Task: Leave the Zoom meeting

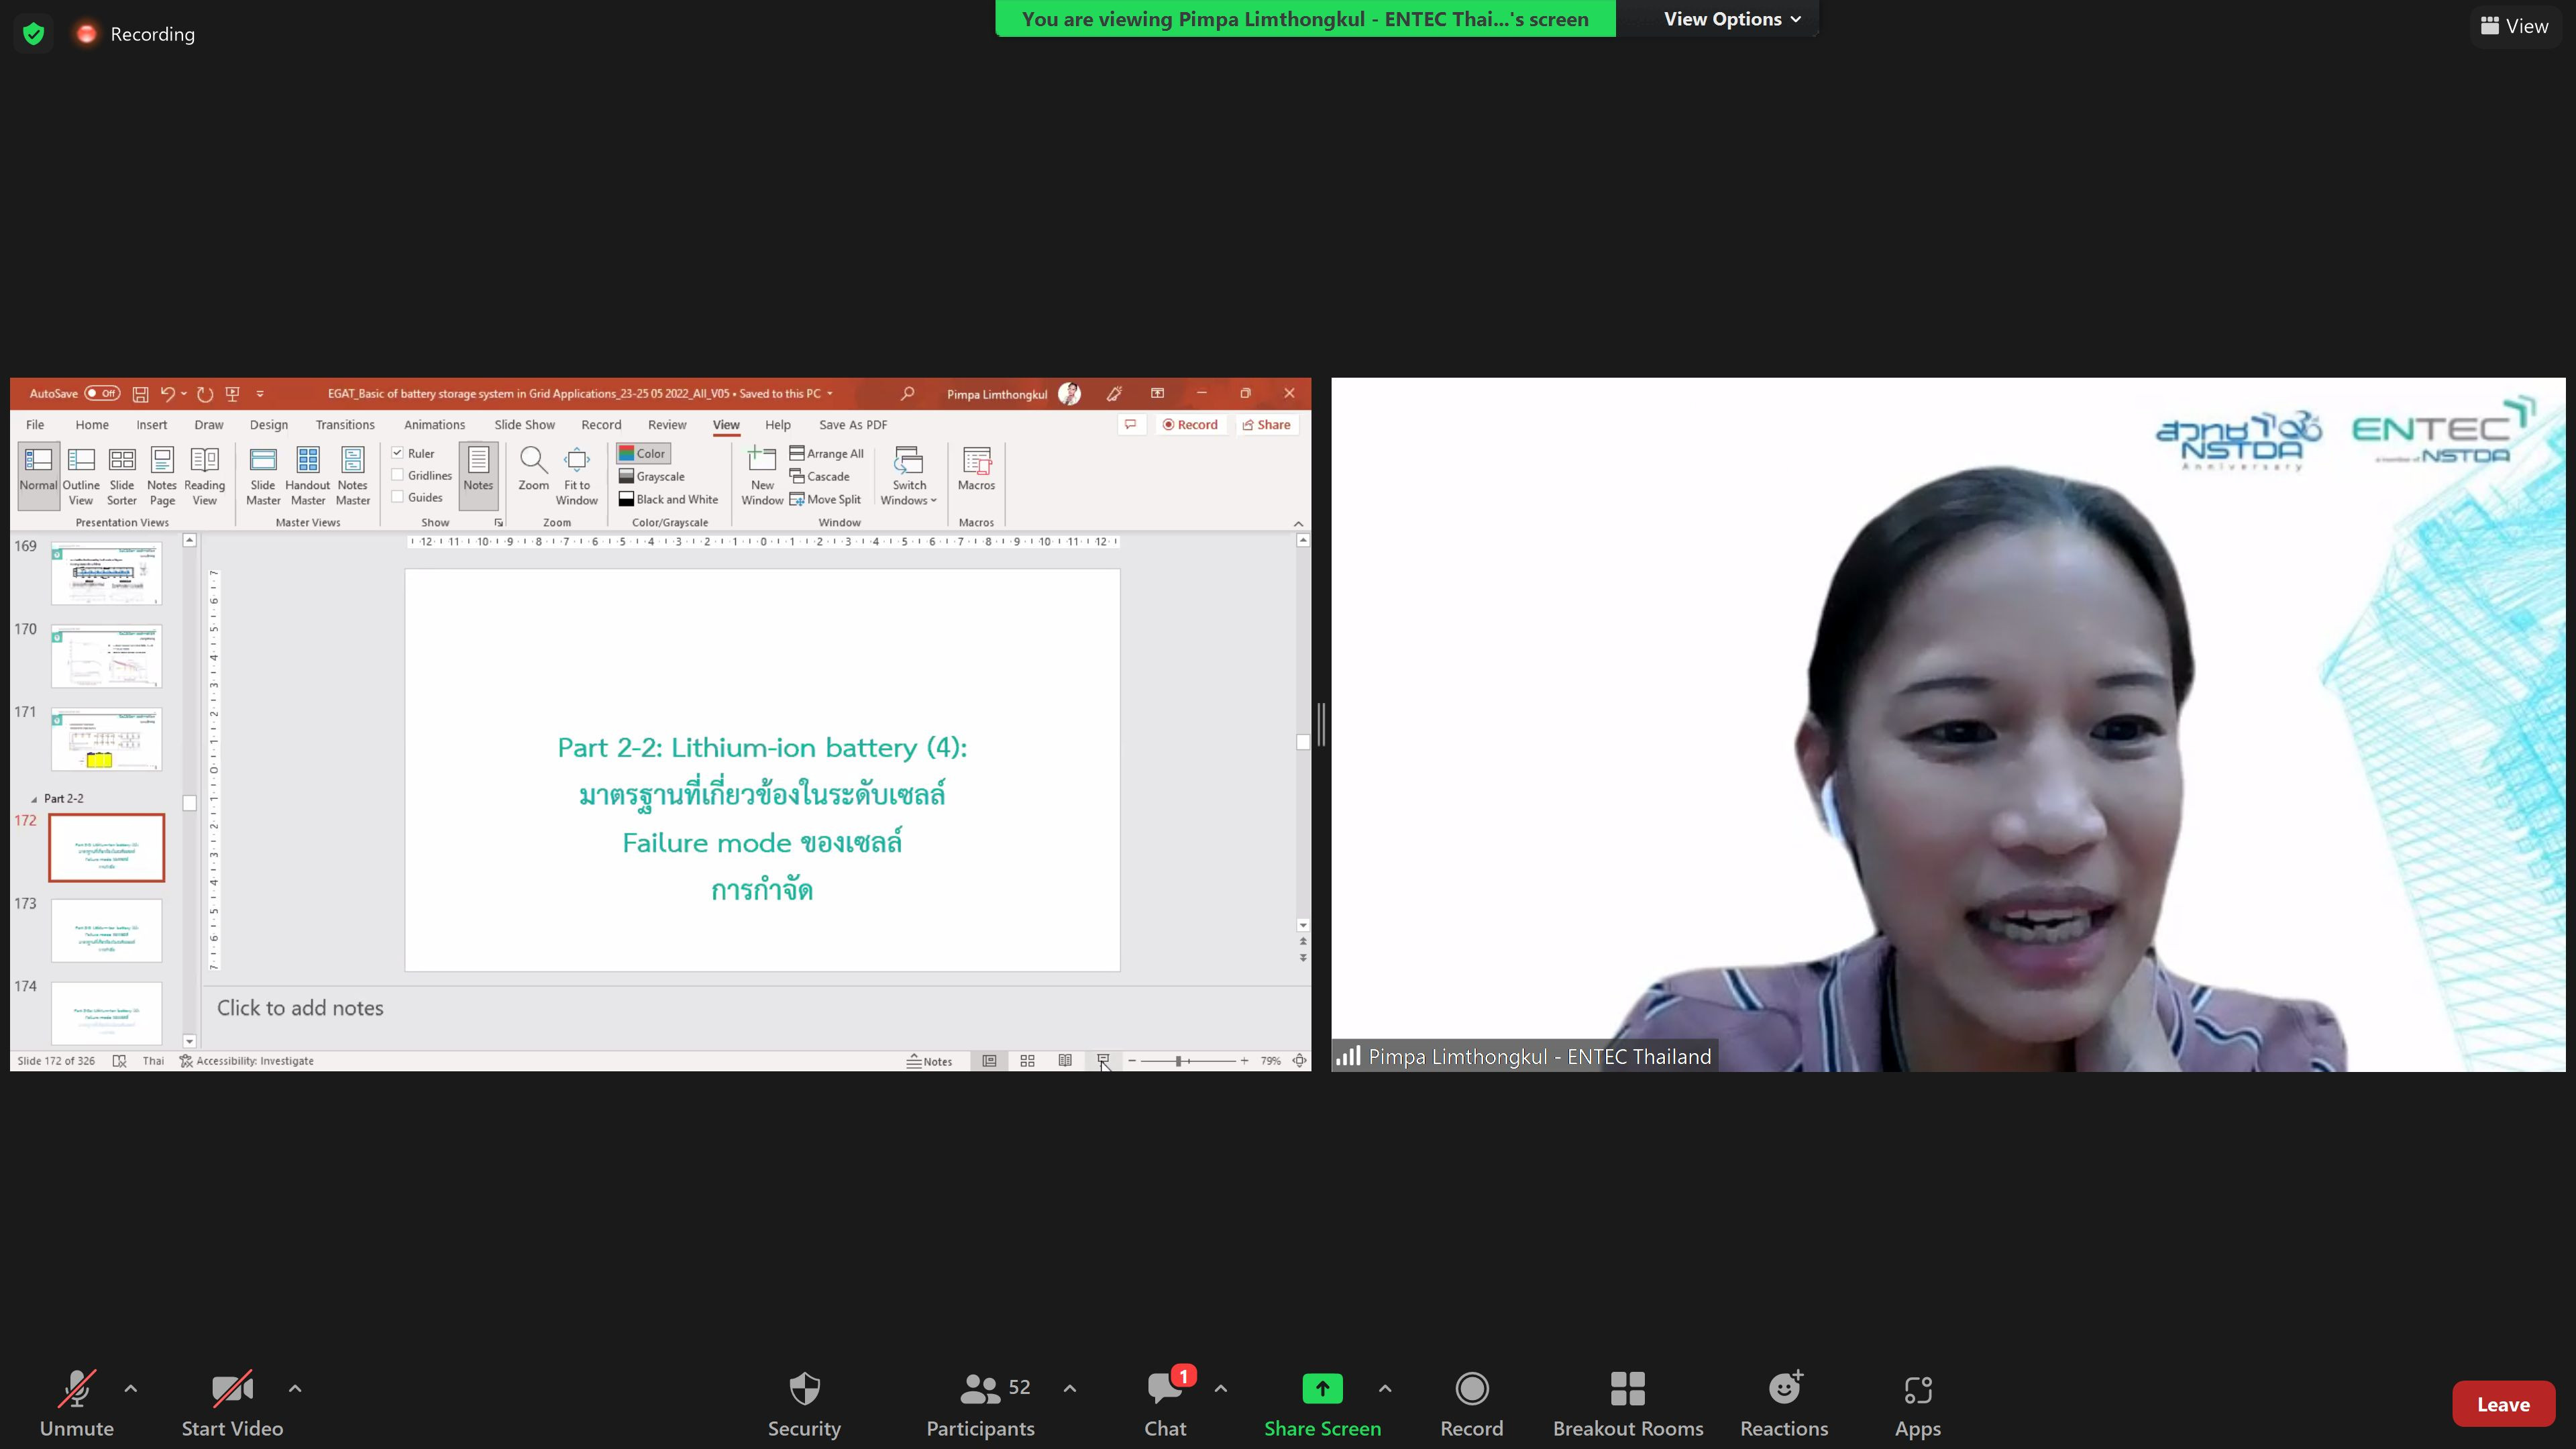Action: (2503, 1404)
